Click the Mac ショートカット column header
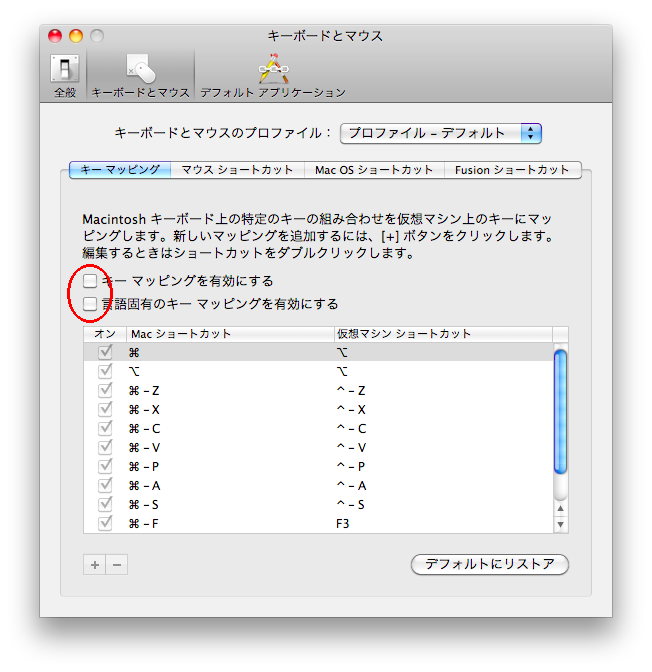The width and height of the screenshot is (652, 672). tap(230, 334)
